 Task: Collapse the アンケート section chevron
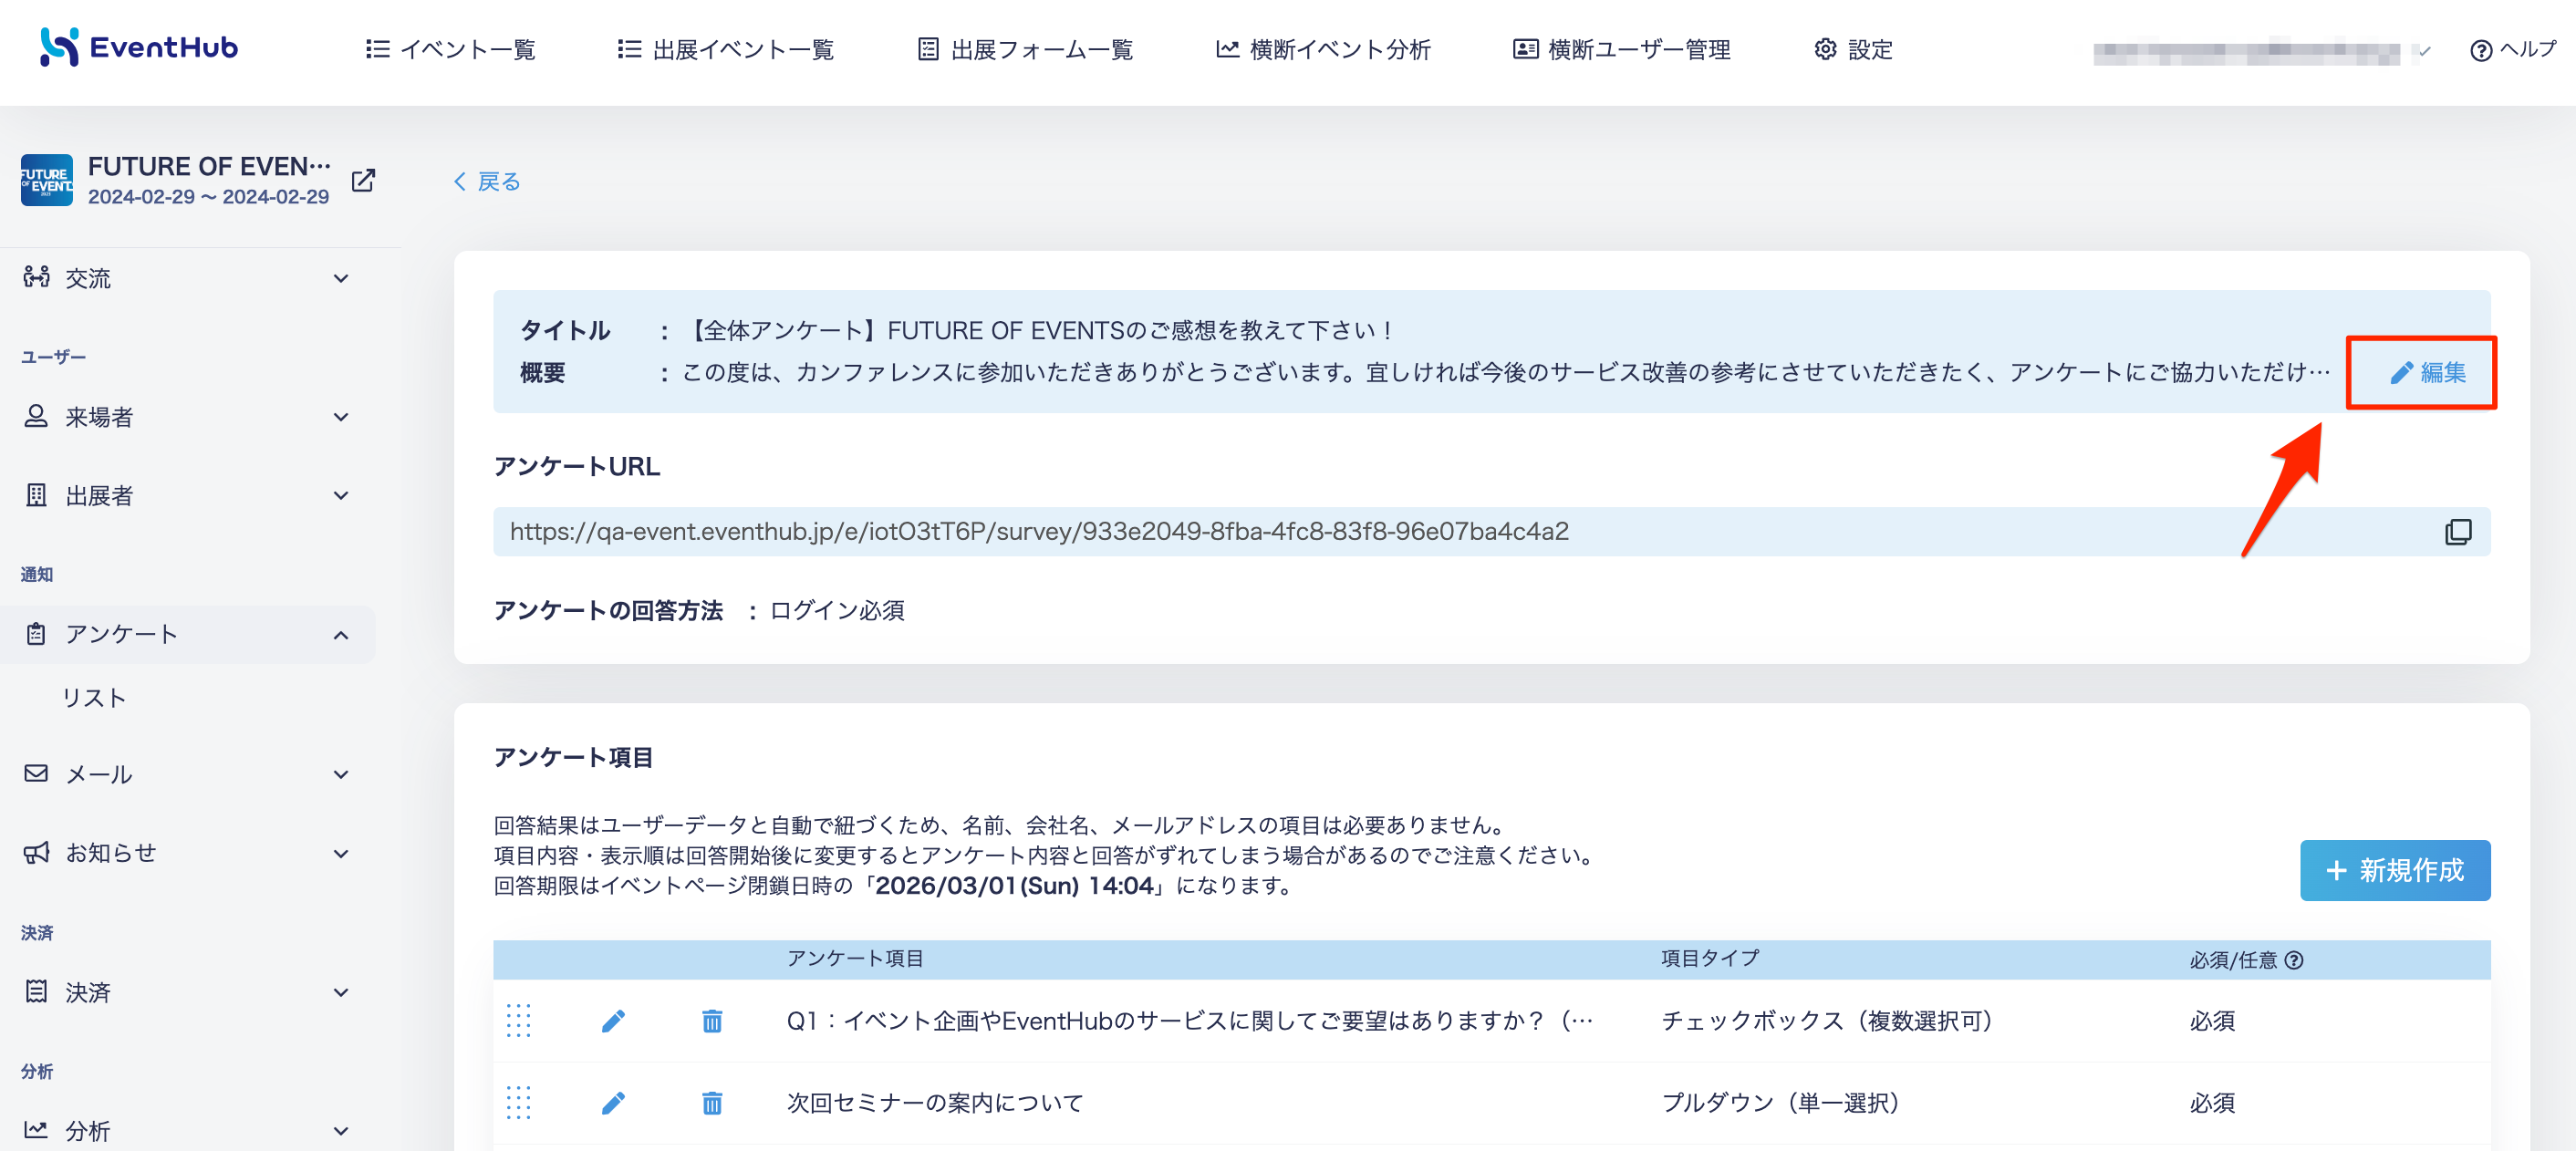[341, 635]
